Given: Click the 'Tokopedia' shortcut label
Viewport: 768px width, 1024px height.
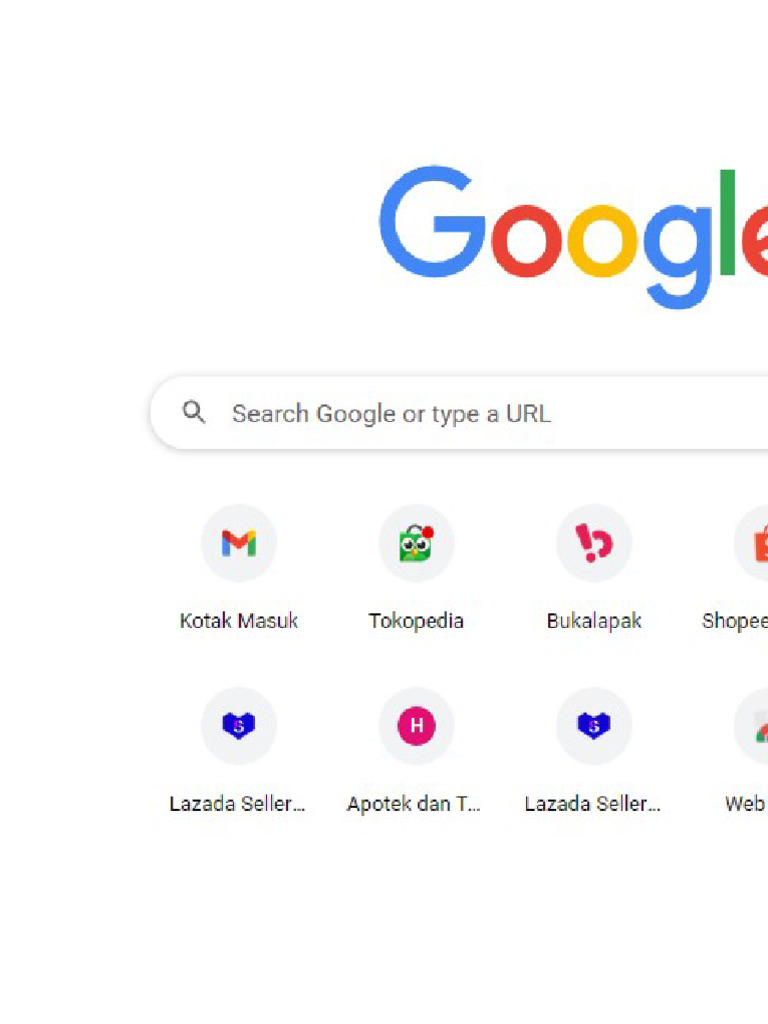Looking at the screenshot, I should 416,621.
